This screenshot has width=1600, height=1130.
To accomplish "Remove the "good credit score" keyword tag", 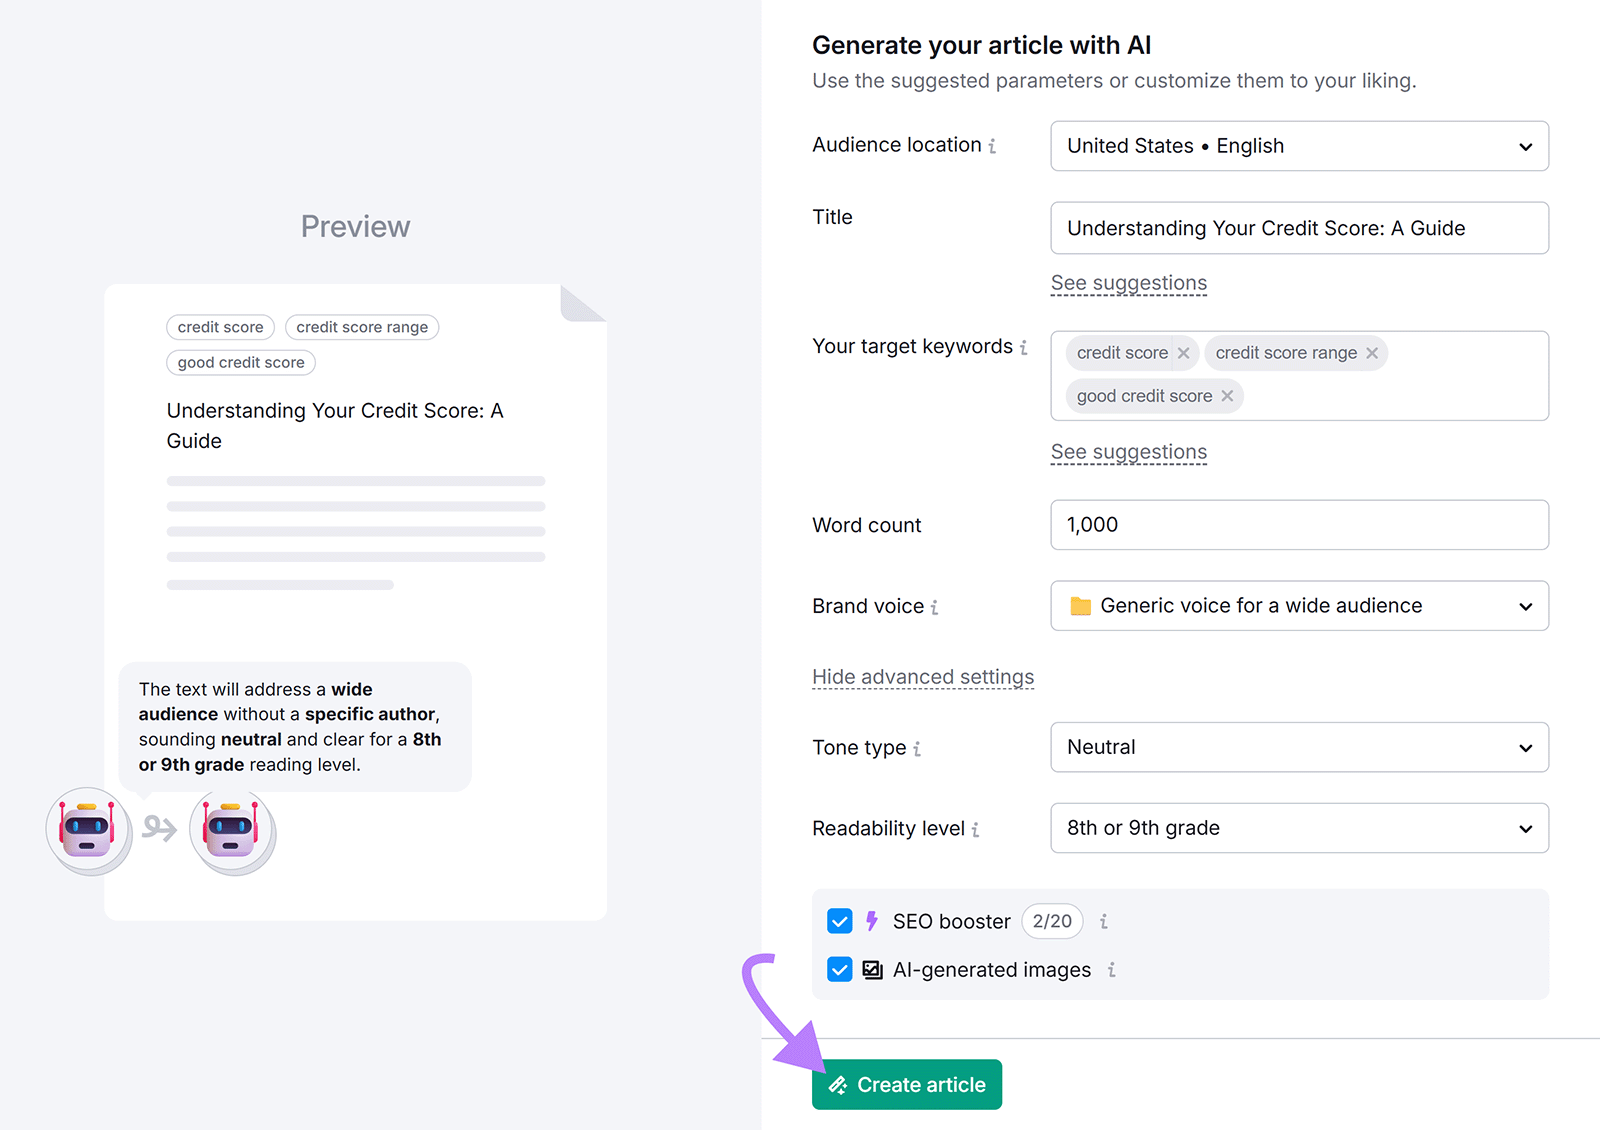I will (1227, 396).
